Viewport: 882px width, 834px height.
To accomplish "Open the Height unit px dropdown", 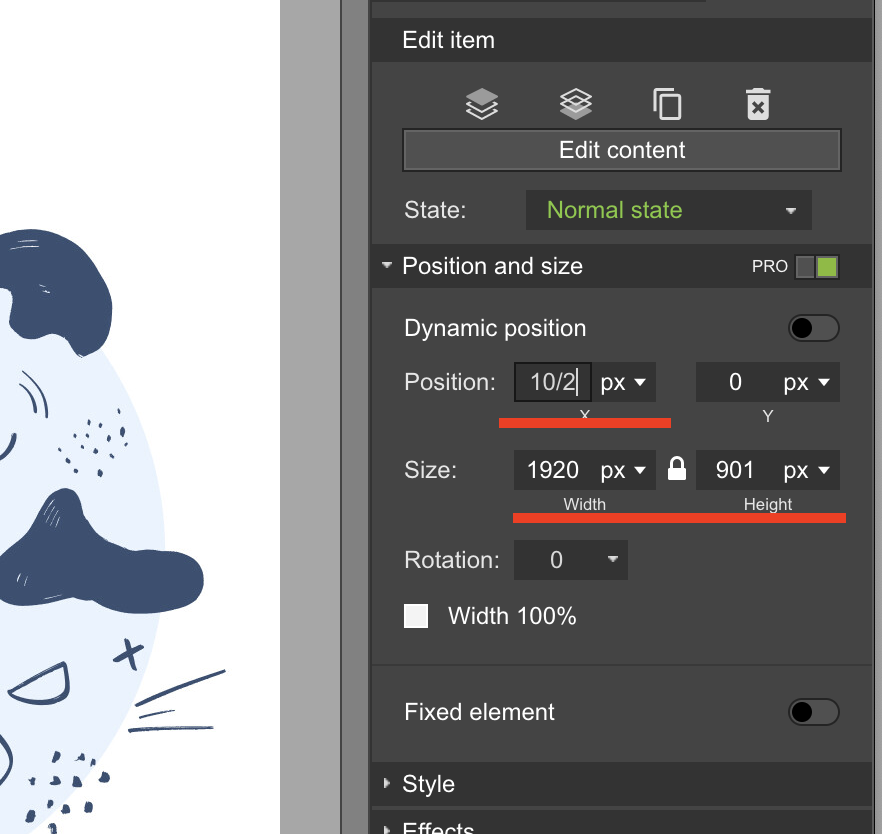I will (x=808, y=470).
